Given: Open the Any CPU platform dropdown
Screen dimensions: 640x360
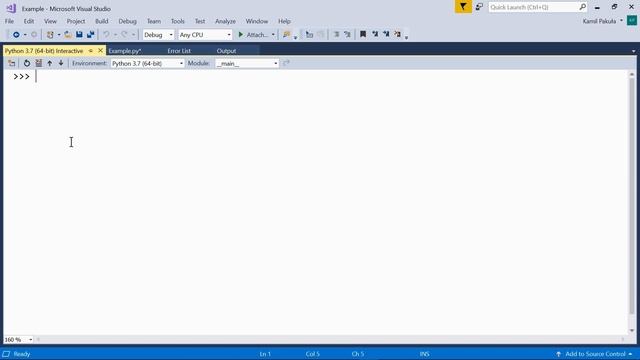Looking at the screenshot, I should coord(205,35).
